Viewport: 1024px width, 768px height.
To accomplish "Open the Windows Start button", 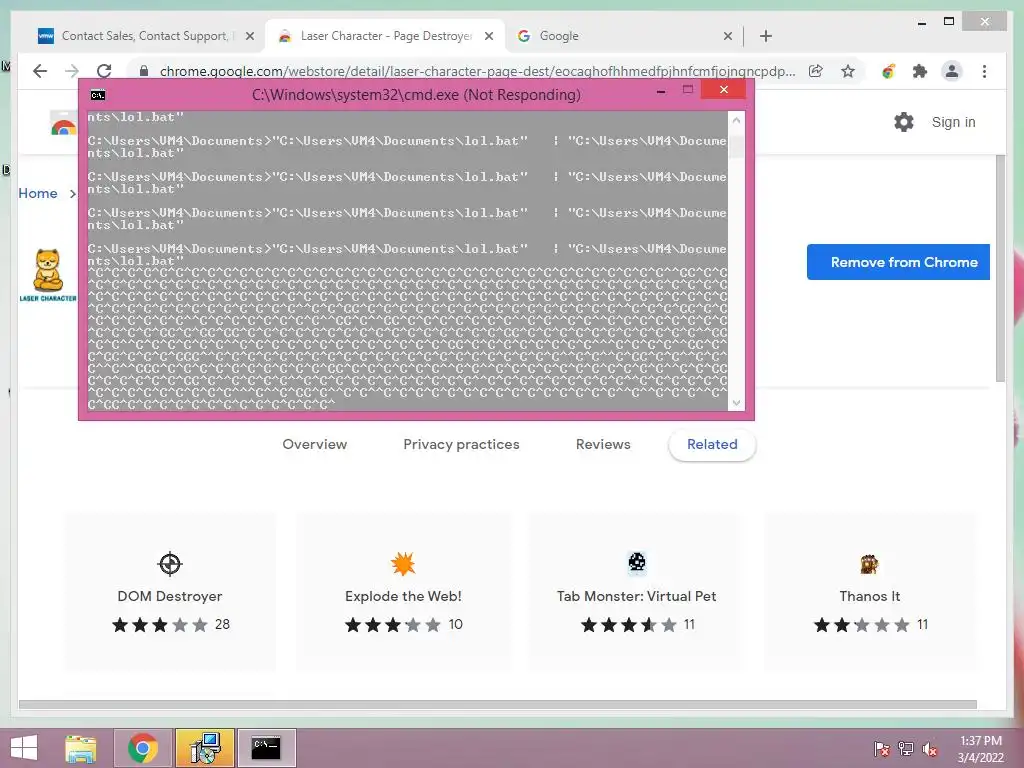I will [x=24, y=748].
